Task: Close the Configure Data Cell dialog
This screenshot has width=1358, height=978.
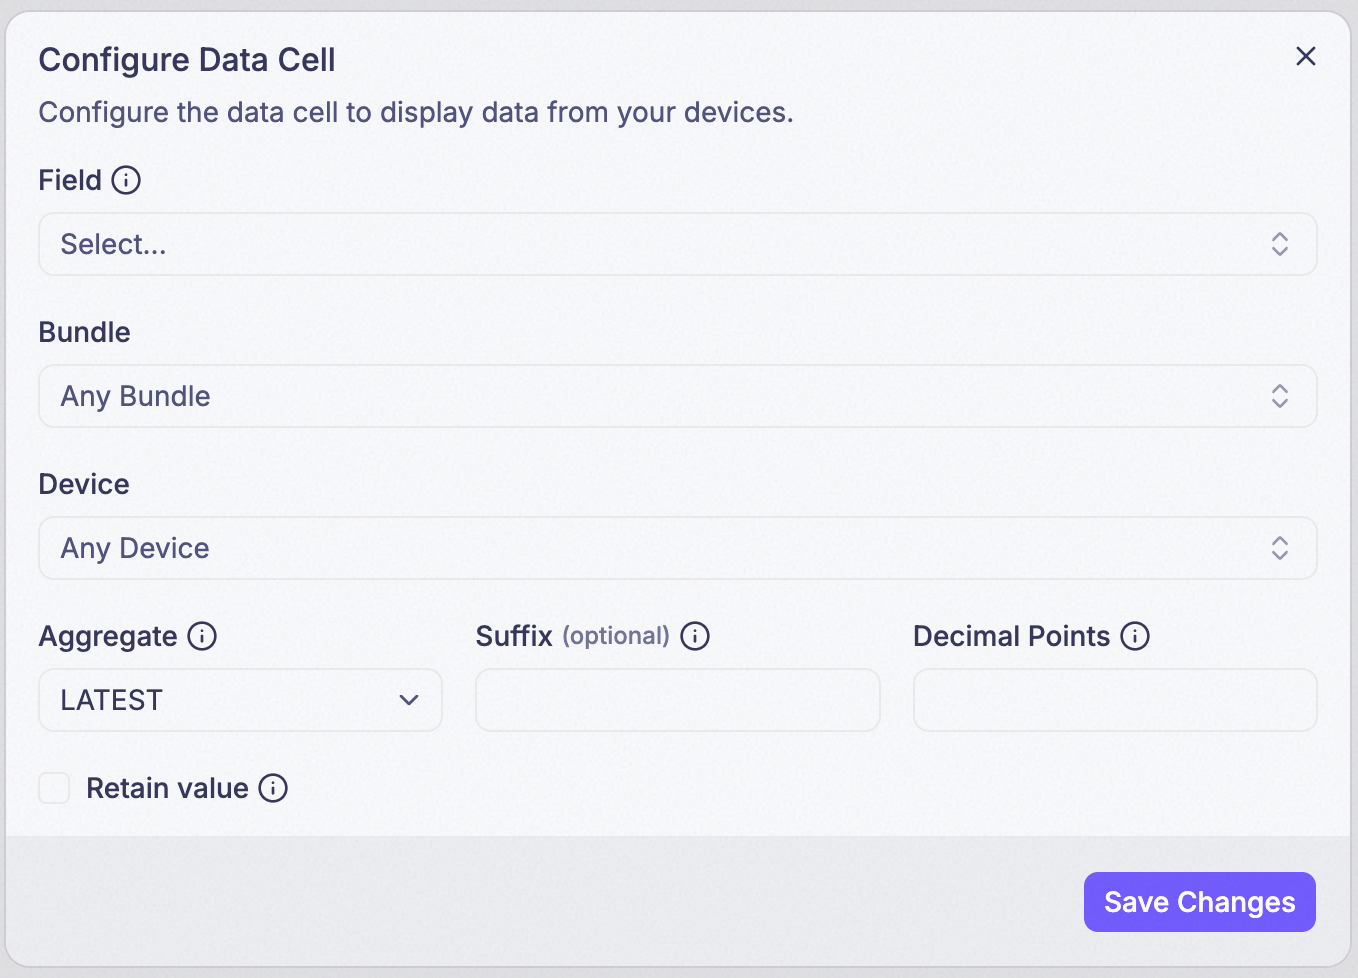Action: (x=1306, y=56)
